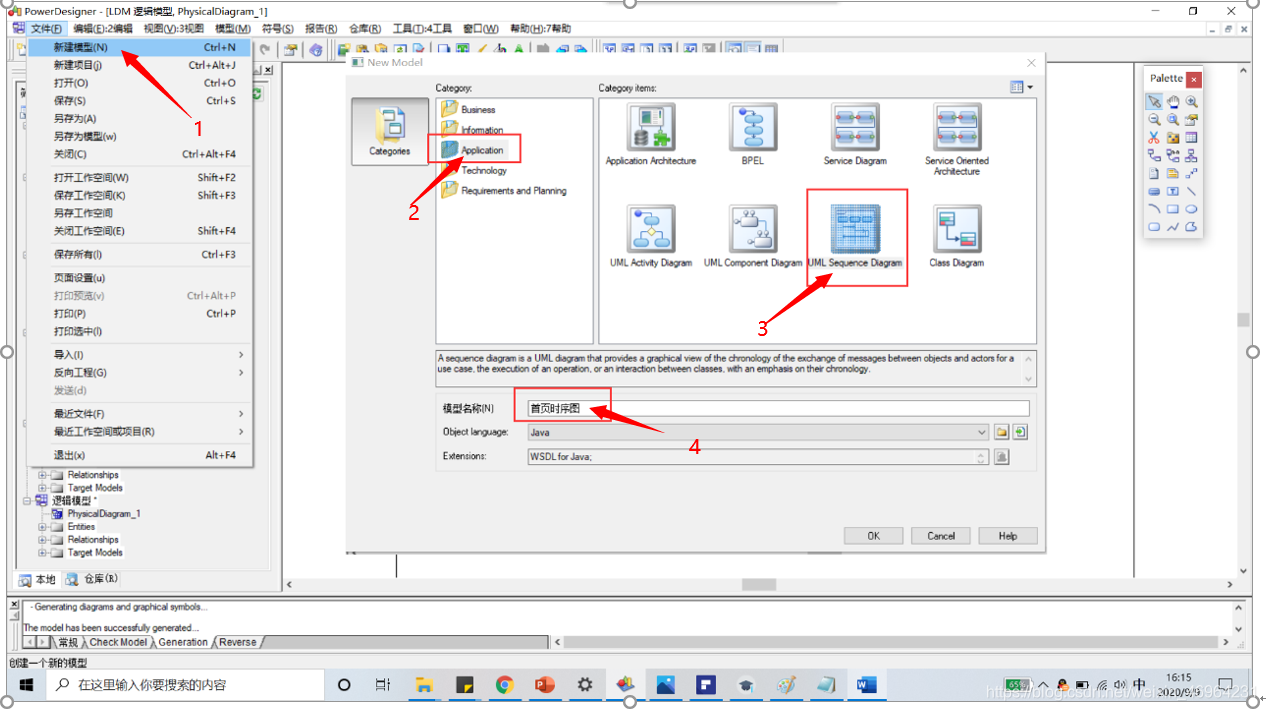Viewport: 1266px width, 711px height.
Task: Click the Extensions field
Action: pos(758,457)
